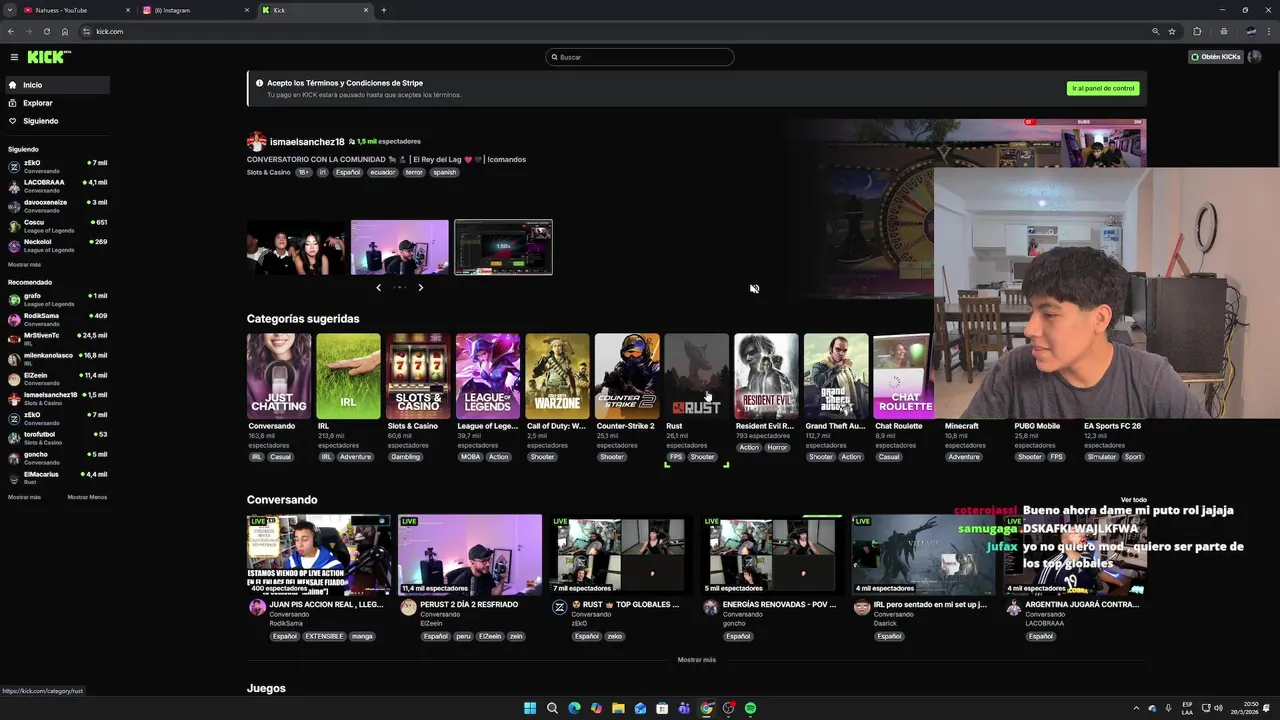Click the EXTENSIBLE tag under RodikSama stream

[x=324, y=636]
